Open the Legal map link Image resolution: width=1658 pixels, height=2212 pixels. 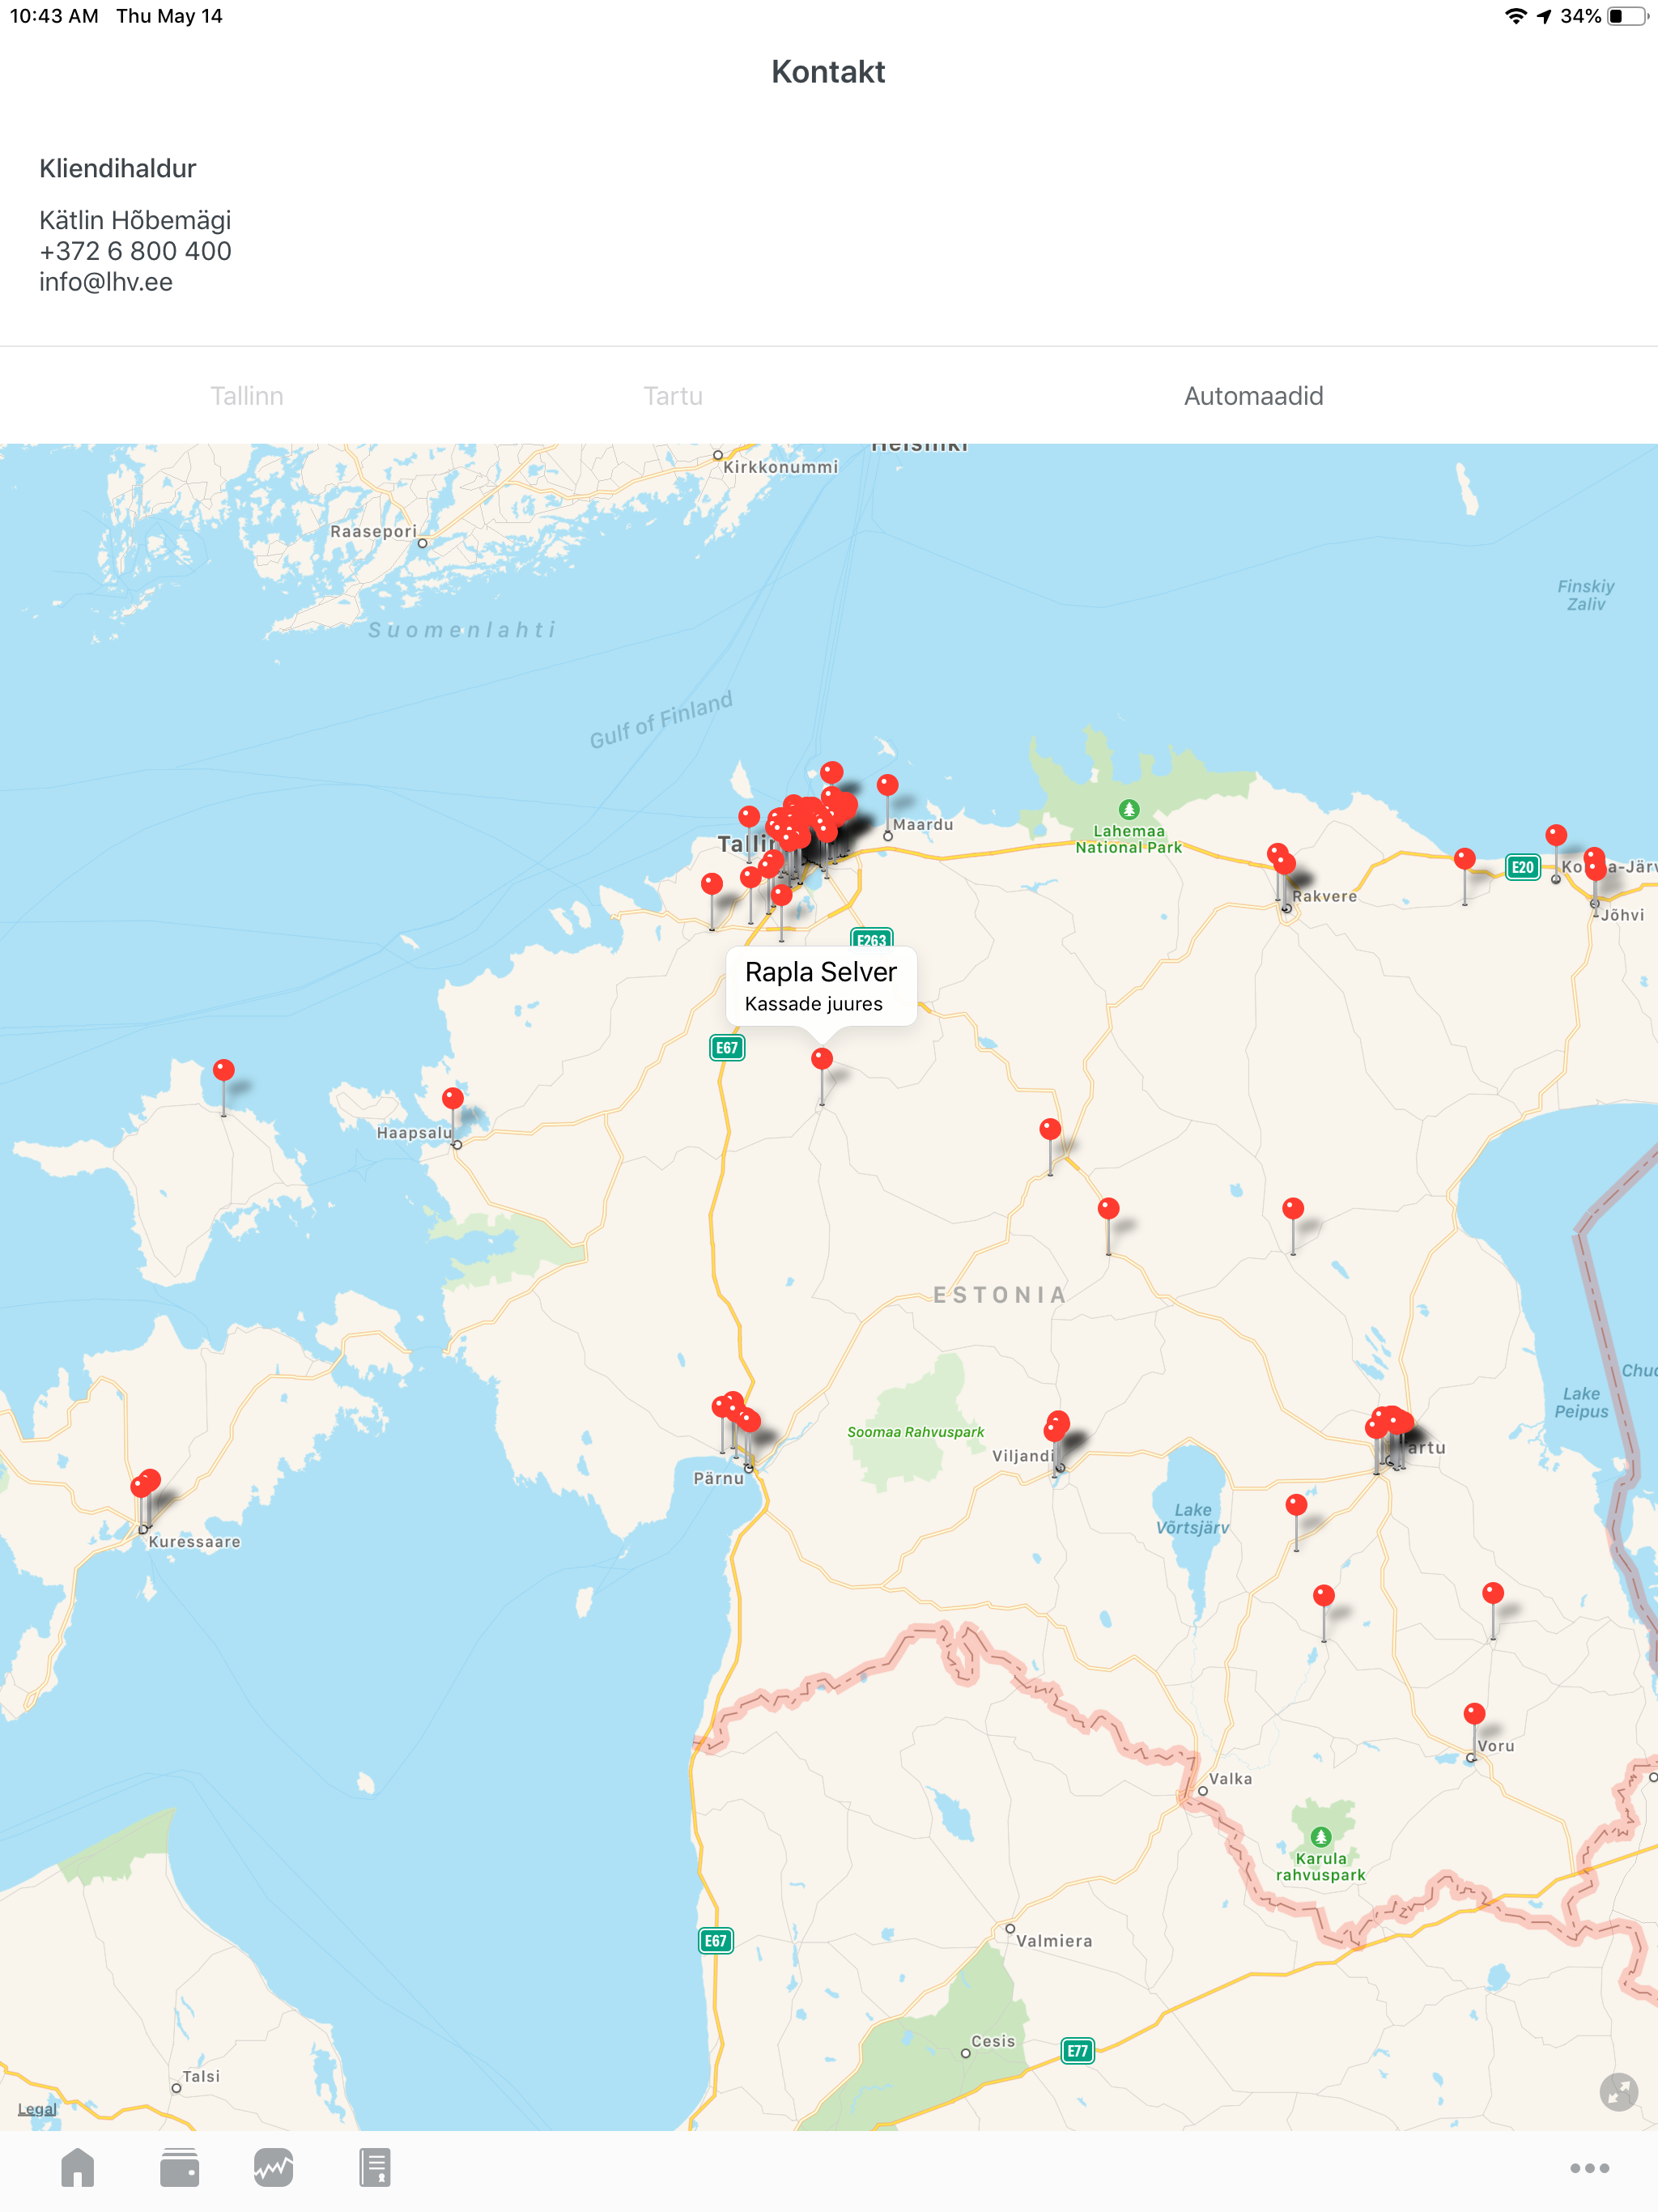[x=37, y=2109]
